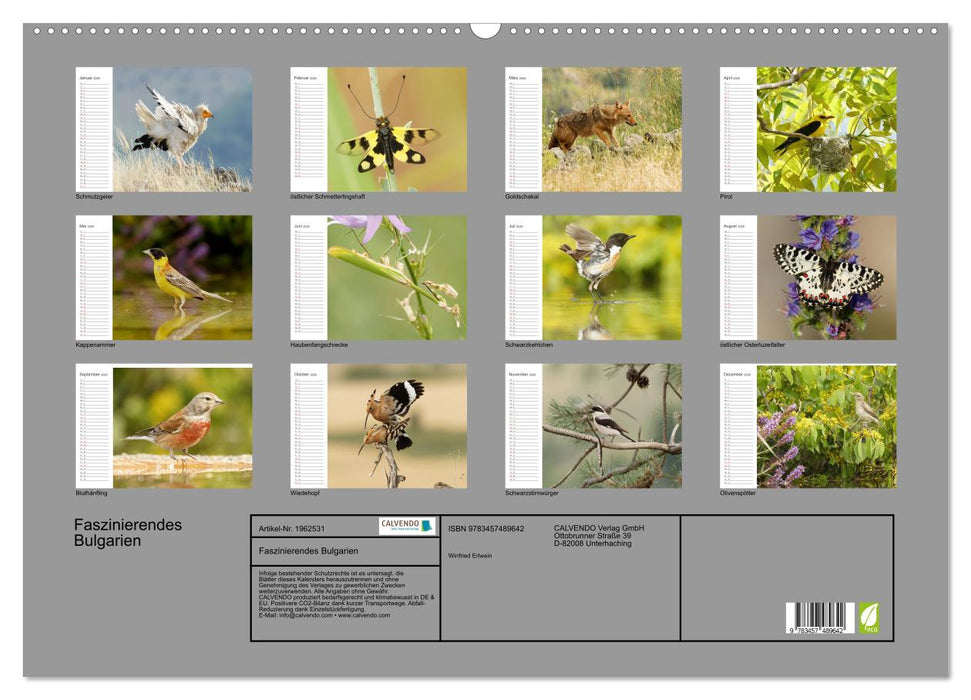Select the Schwarzkehlchen July photo
The height and width of the screenshot is (700, 971).
click(612, 278)
